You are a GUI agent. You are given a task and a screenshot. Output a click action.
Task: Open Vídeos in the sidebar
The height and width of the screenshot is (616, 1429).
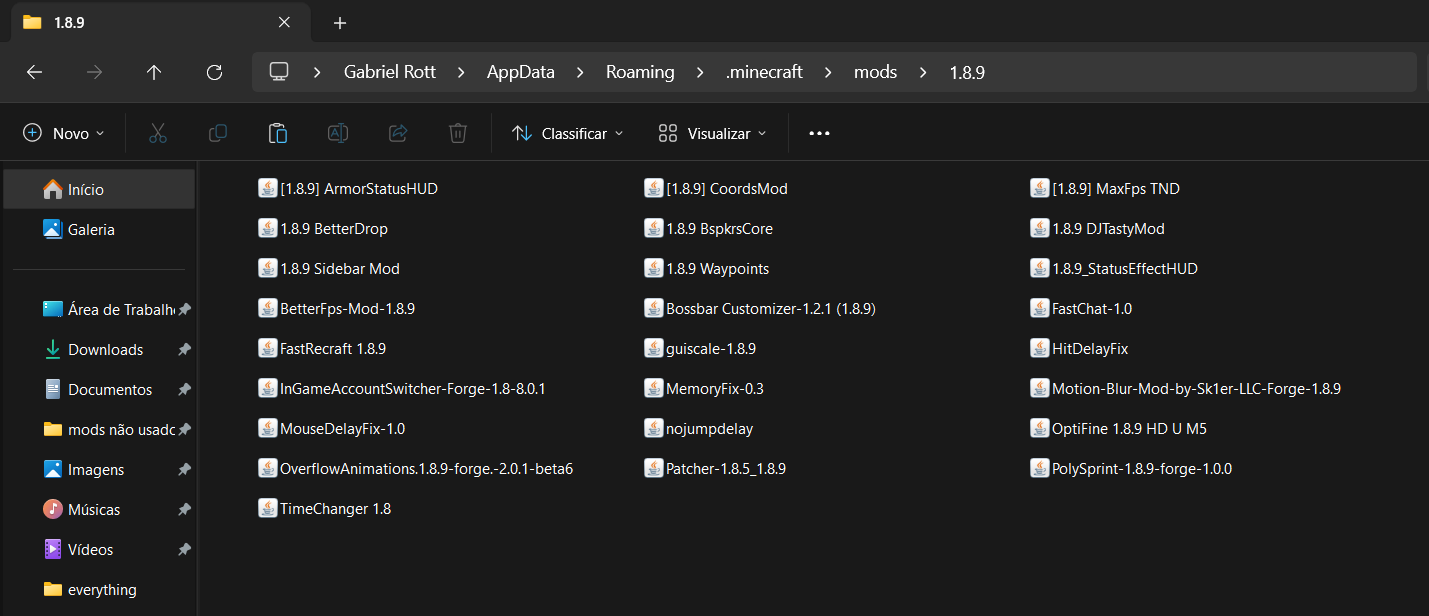coord(99,549)
